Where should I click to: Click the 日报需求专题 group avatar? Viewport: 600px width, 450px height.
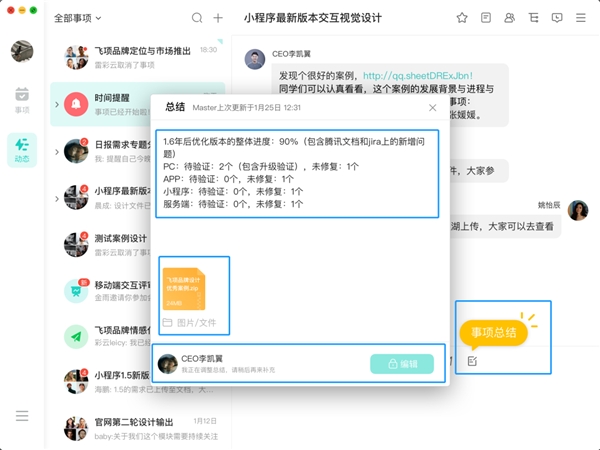(76, 151)
